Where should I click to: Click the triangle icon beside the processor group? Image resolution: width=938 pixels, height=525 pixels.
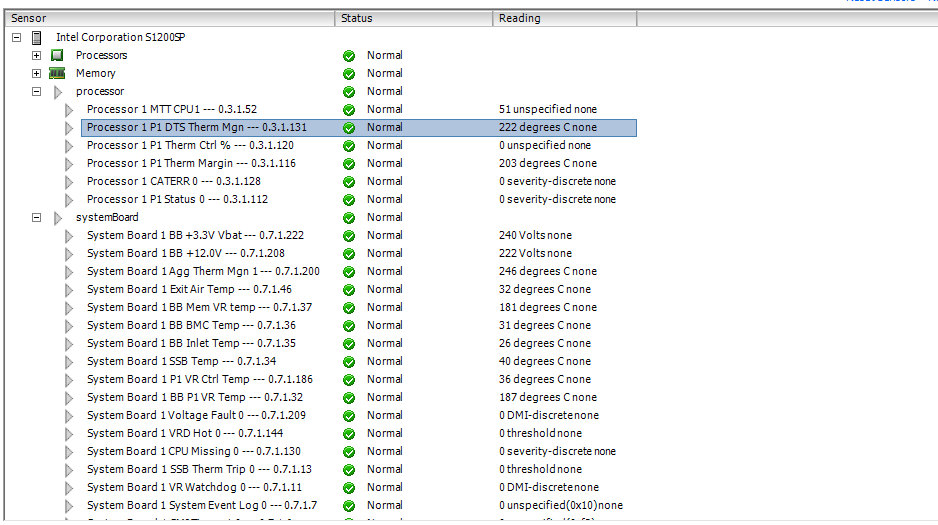[x=58, y=92]
